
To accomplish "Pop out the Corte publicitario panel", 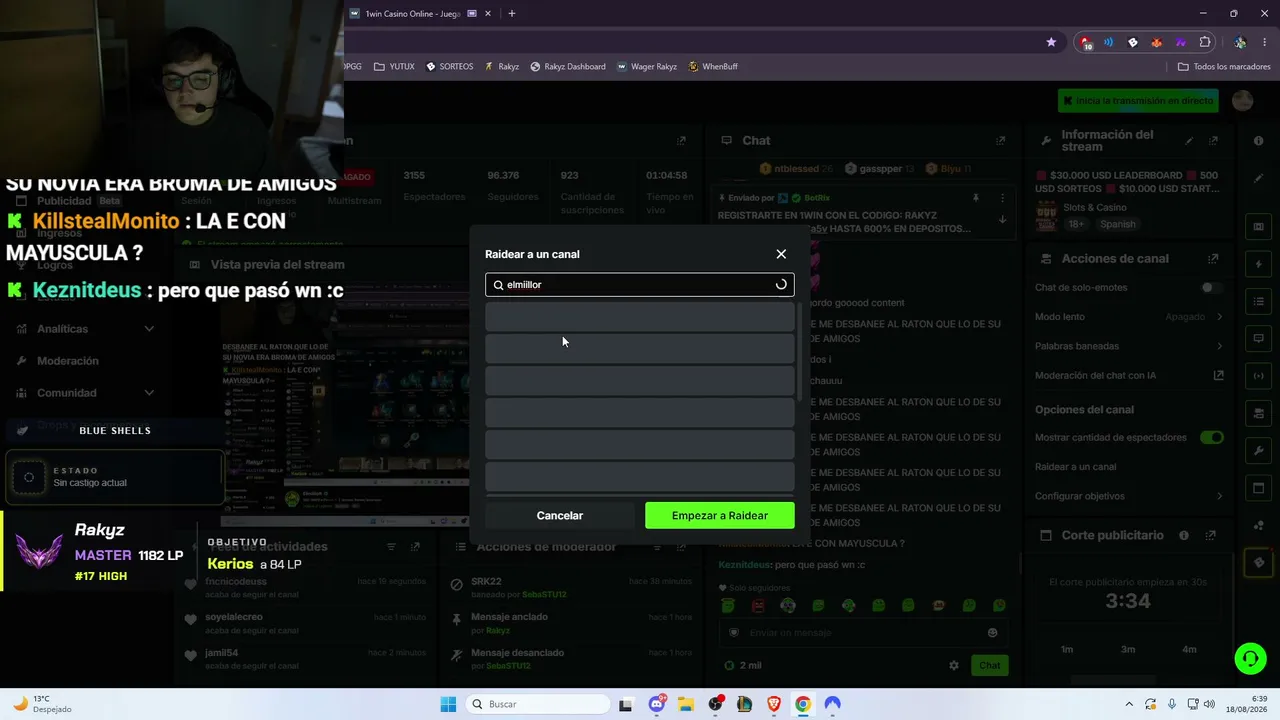I will 1211,536.
